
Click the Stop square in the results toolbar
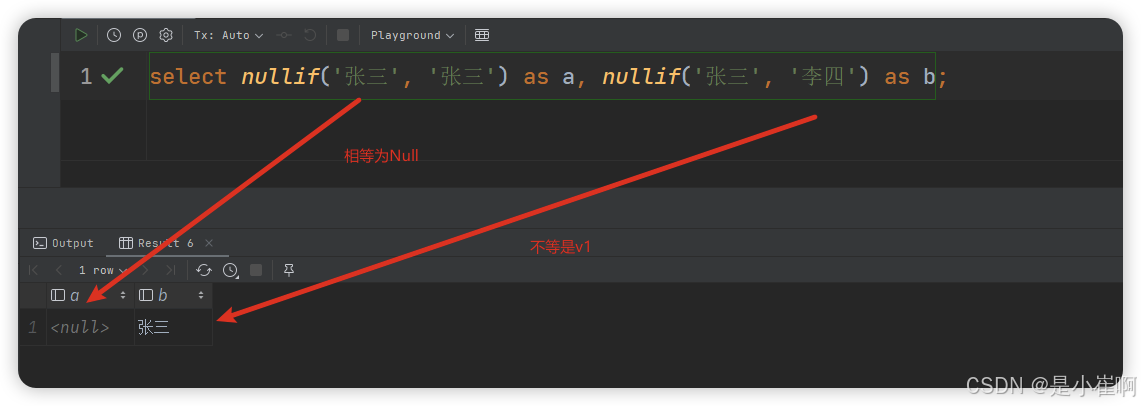click(256, 270)
